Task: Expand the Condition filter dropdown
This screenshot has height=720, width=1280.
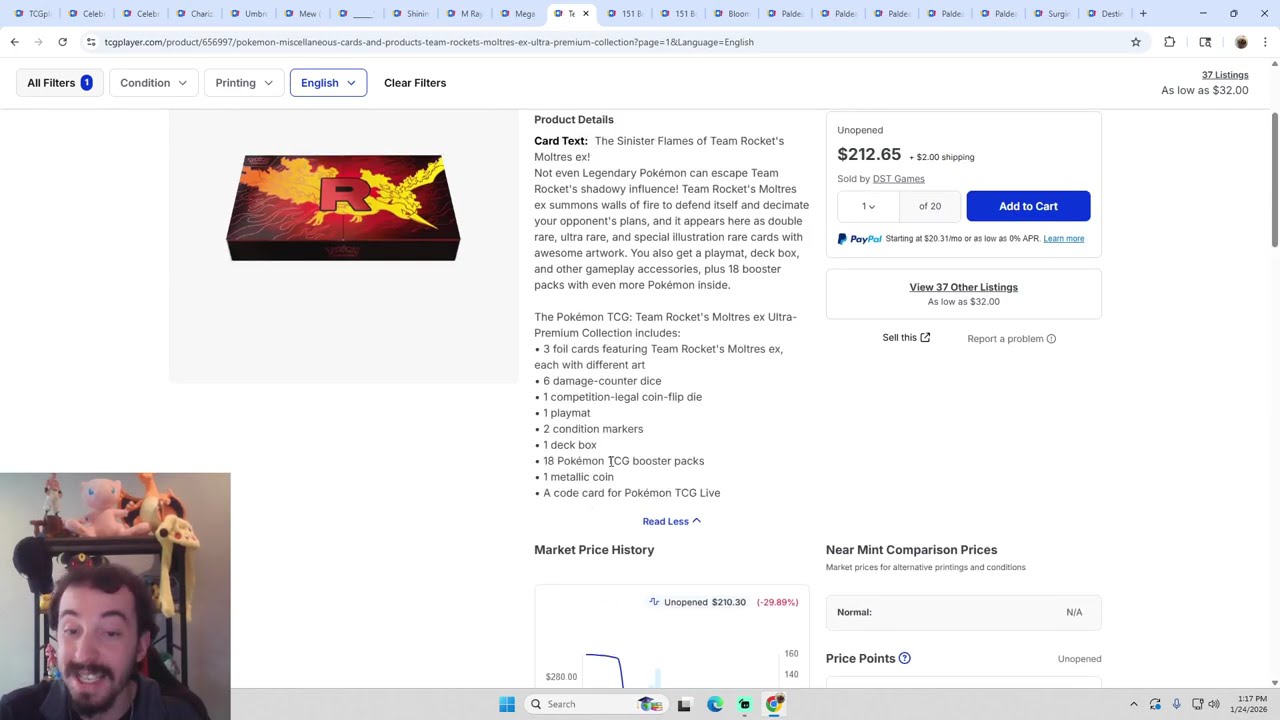Action: point(153,83)
